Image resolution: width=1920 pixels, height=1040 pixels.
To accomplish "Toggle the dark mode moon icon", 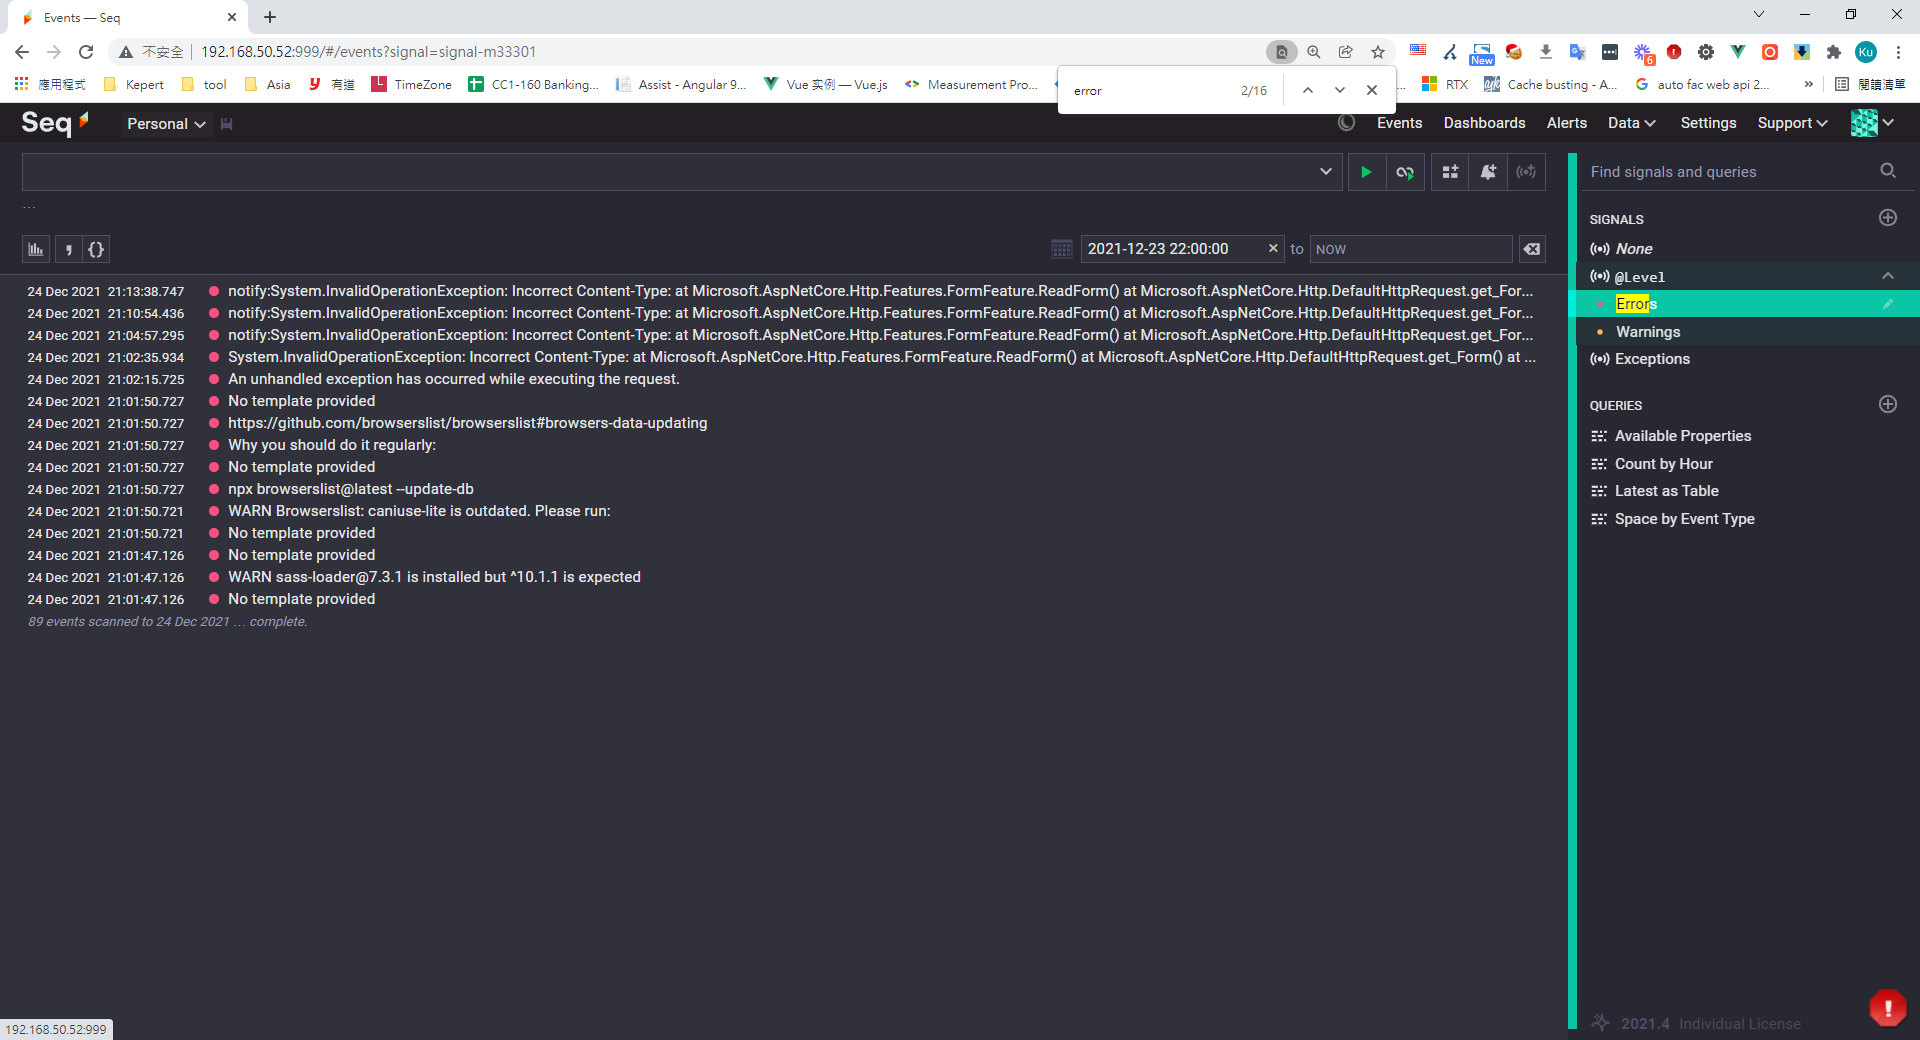I will point(1346,123).
